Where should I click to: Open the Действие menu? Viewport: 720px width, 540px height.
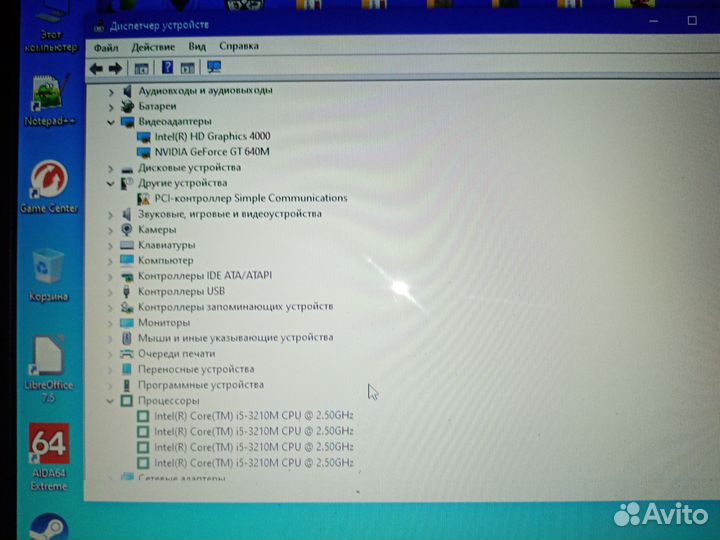tap(153, 47)
